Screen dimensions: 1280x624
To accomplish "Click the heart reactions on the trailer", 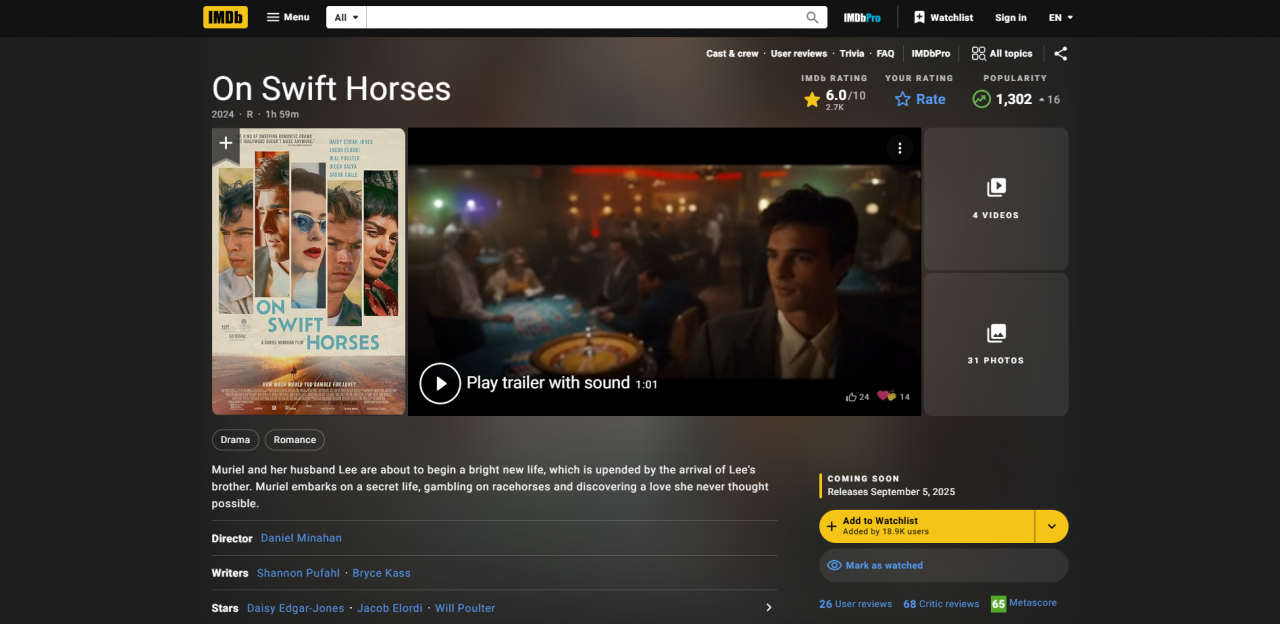I will click(x=893, y=397).
